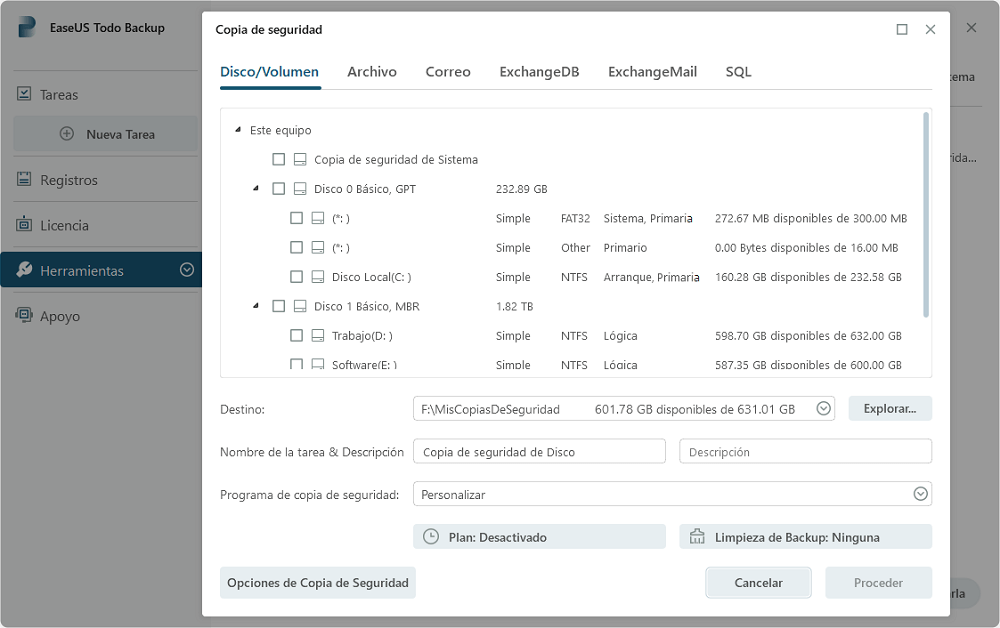The image size is (1000, 628).
Task: Tick the Disco Local(C:) checkbox
Action: (297, 277)
